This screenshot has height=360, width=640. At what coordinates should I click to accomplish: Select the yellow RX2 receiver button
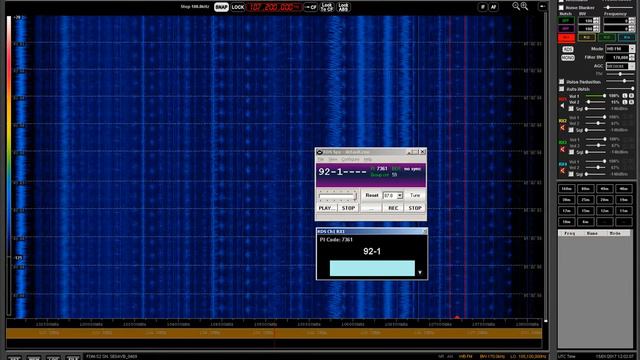(587, 38)
